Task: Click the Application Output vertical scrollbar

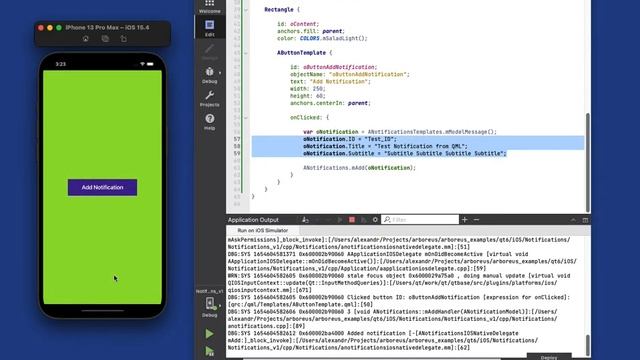Action: click(x=588, y=345)
